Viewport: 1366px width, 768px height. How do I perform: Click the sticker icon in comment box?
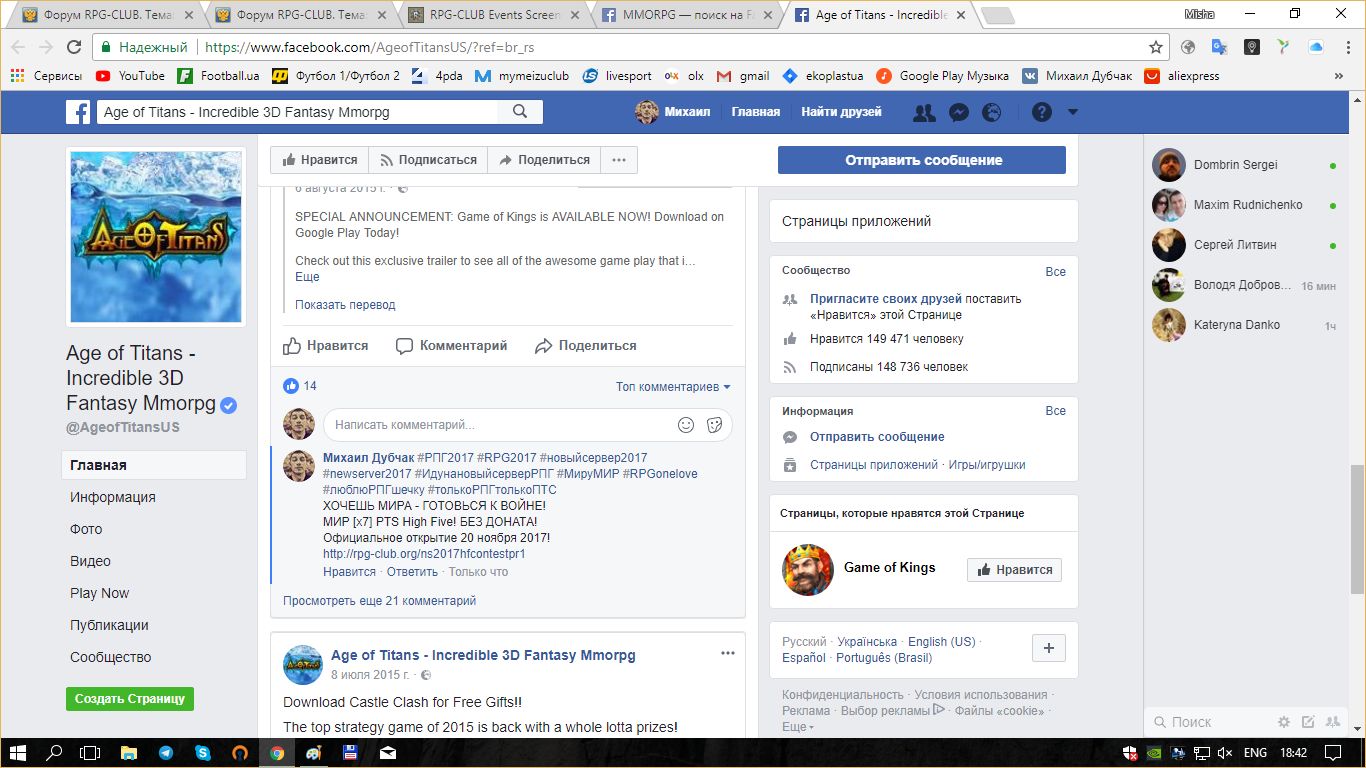[714, 425]
